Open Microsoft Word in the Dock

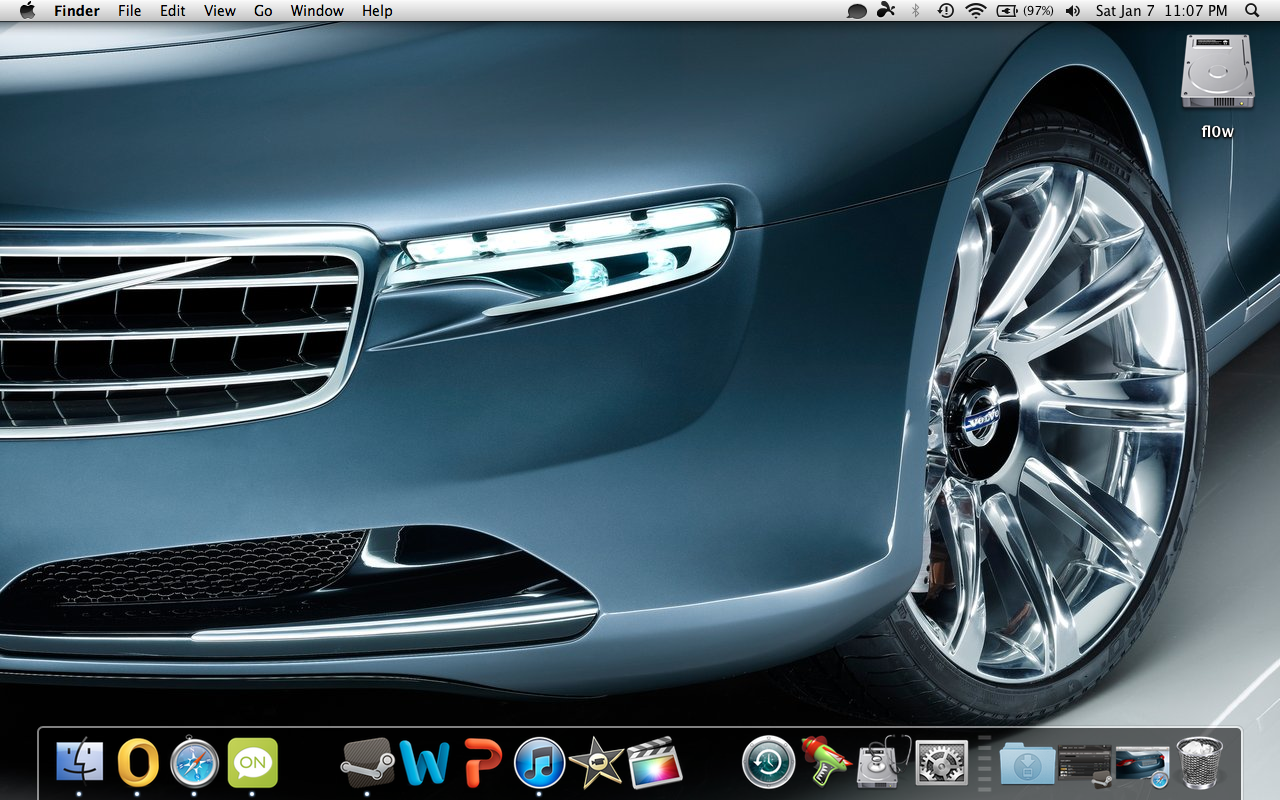tap(424, 763)
